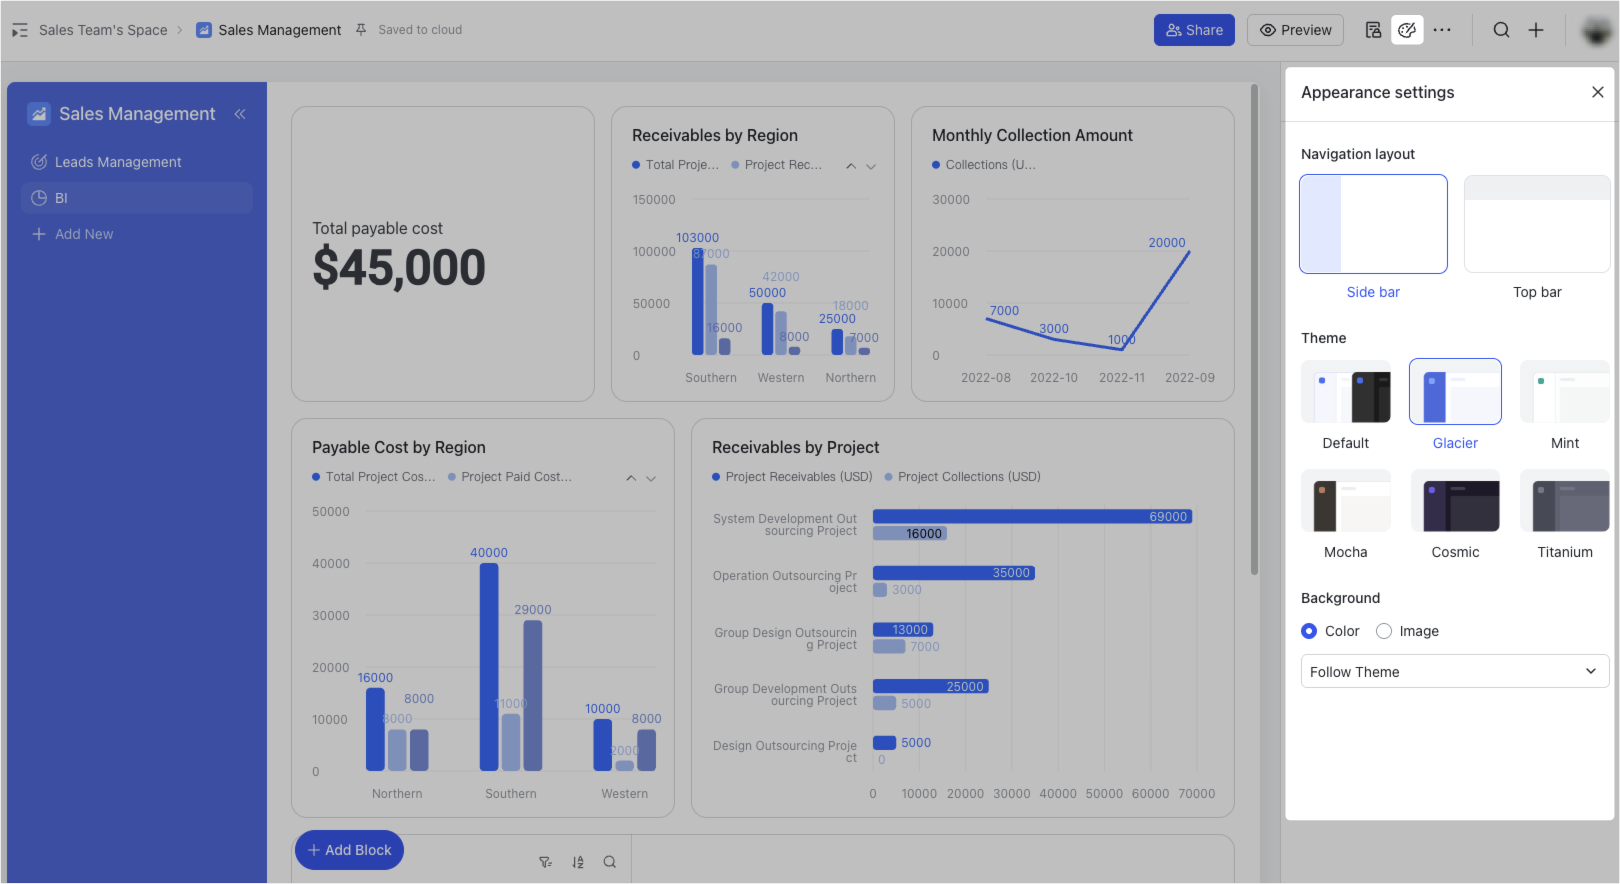Open Leads Management in the sidebar
Viewport: 1620px width, 884px height.
pos(137,162)
